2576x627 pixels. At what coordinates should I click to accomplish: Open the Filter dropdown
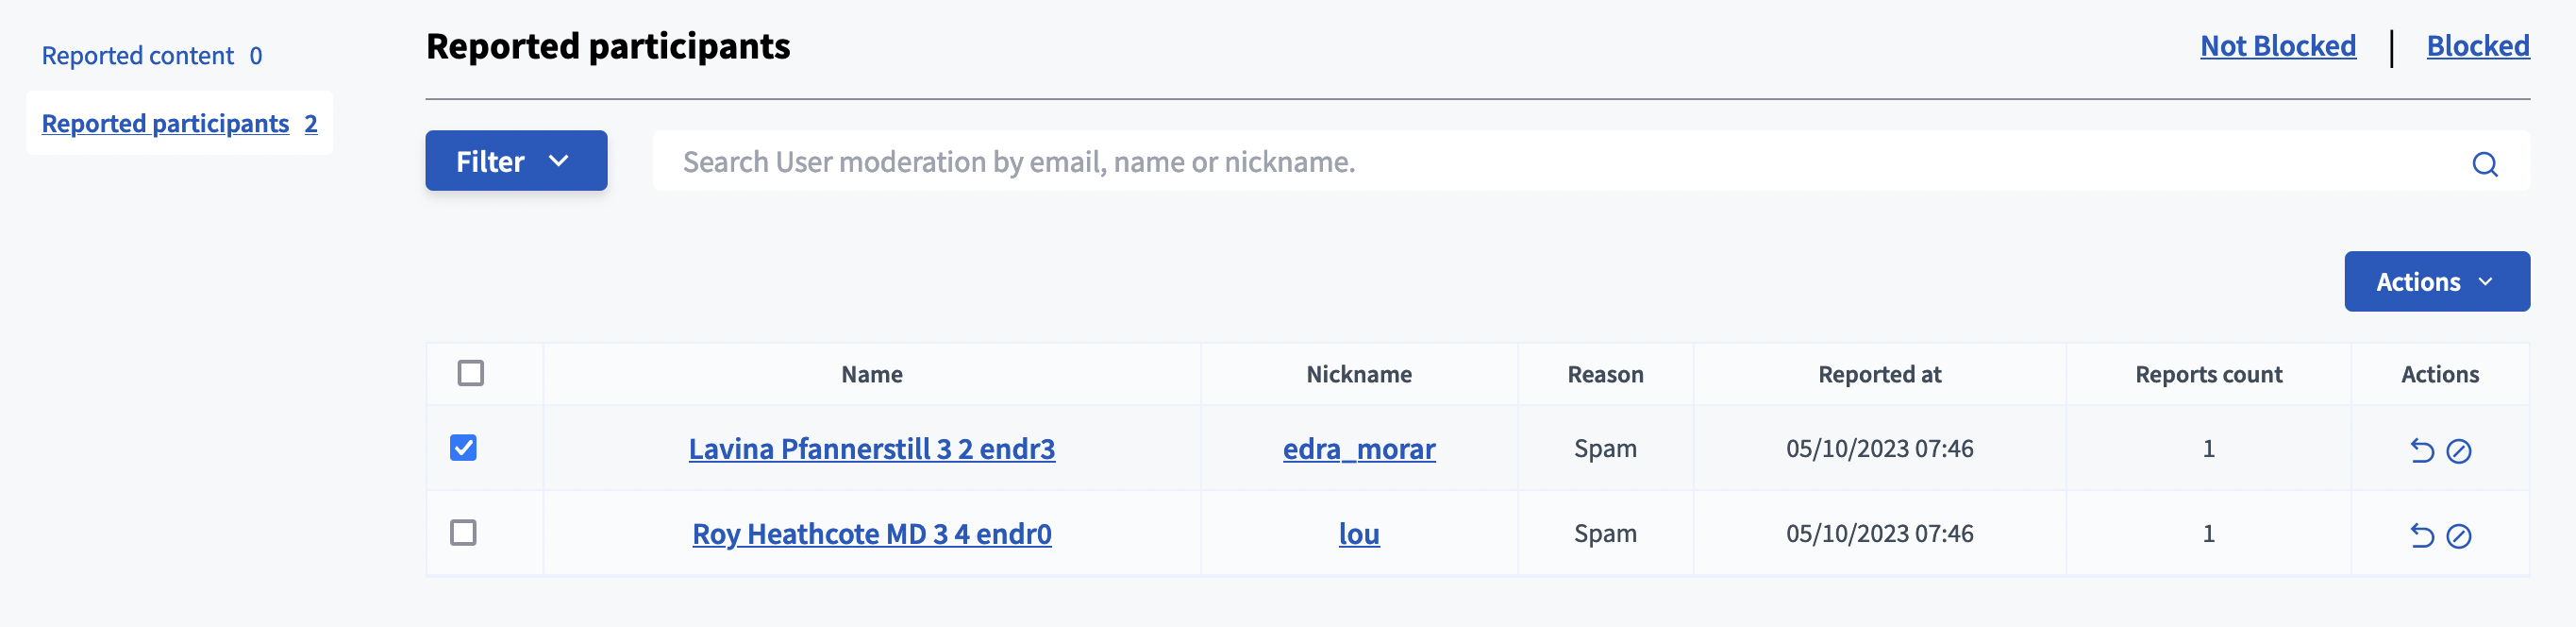click(x=515, y=161)
